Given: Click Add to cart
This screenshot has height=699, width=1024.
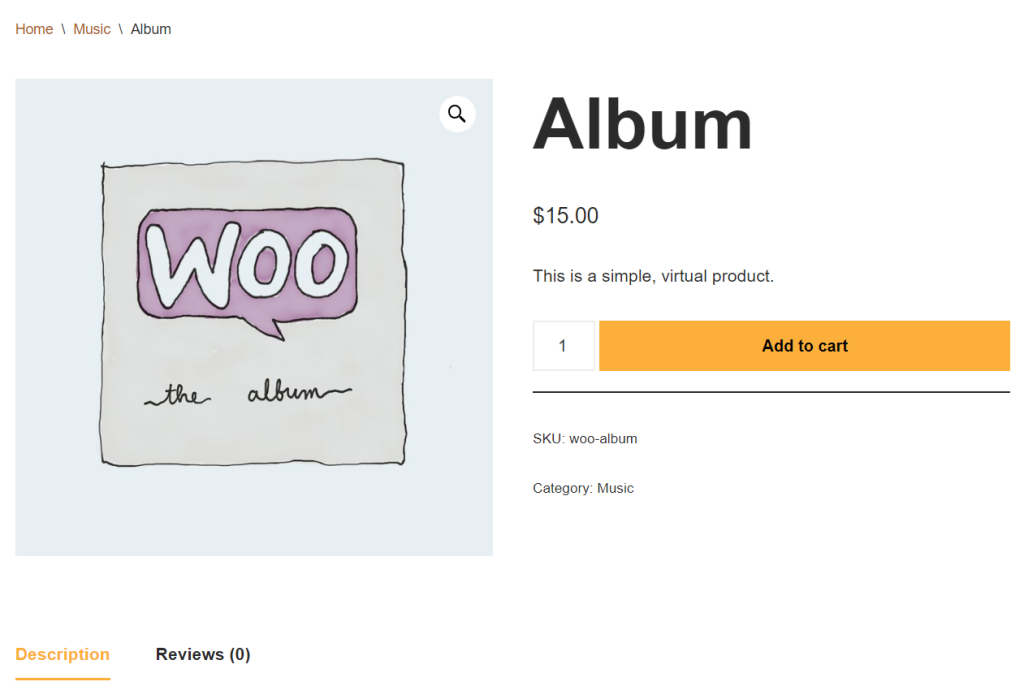Looking at the screenshot, I should [804, 345].
